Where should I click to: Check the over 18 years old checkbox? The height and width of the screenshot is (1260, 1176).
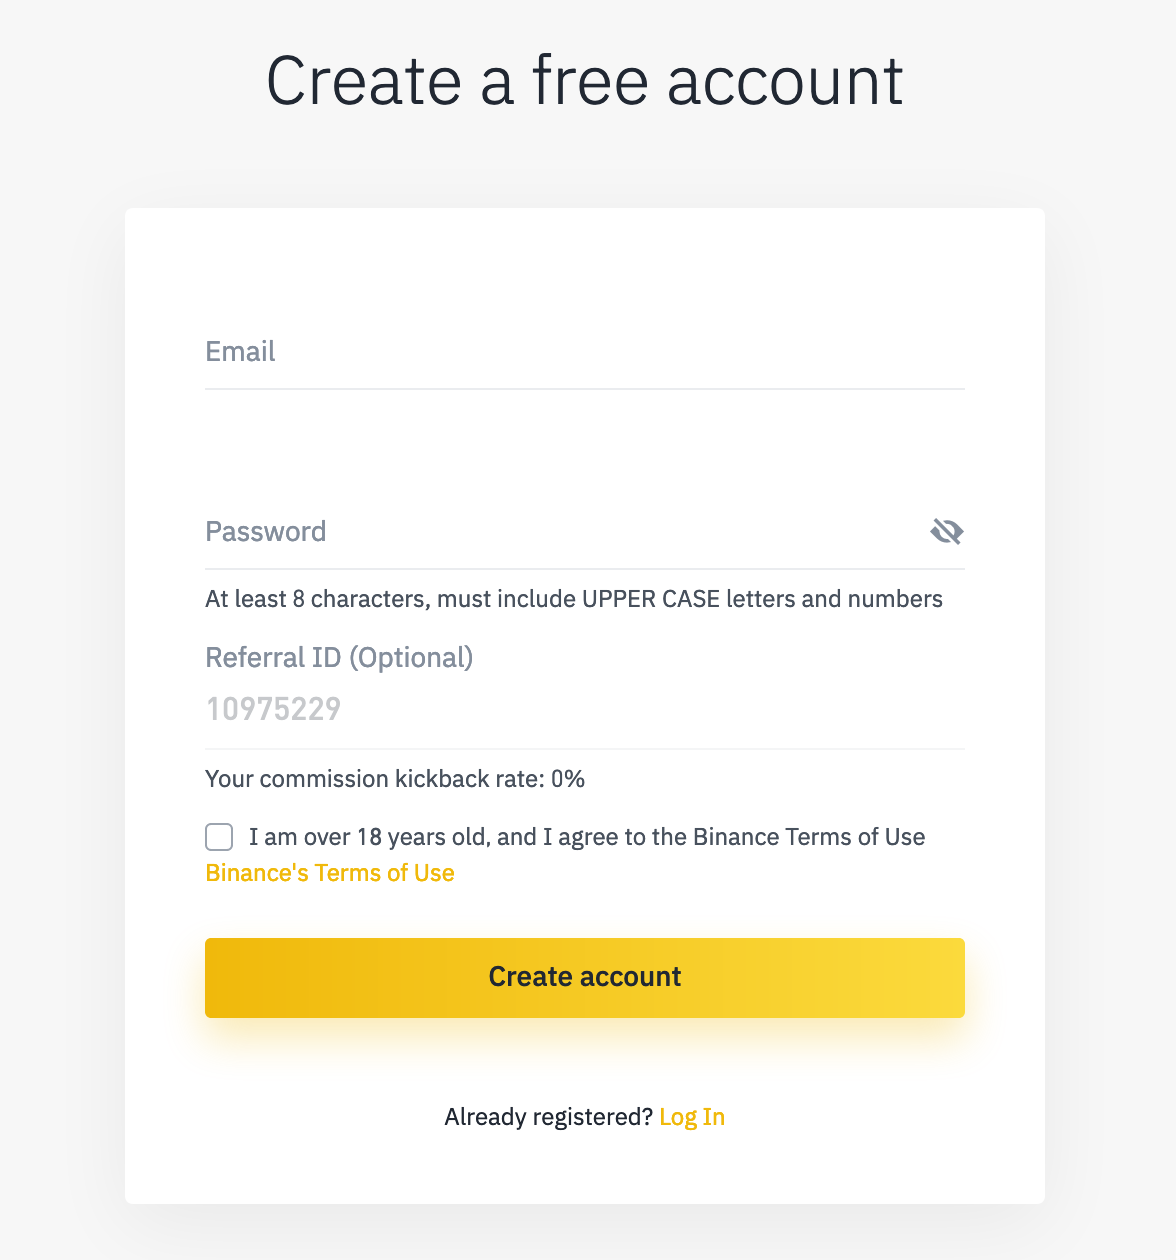coord(219,837)
